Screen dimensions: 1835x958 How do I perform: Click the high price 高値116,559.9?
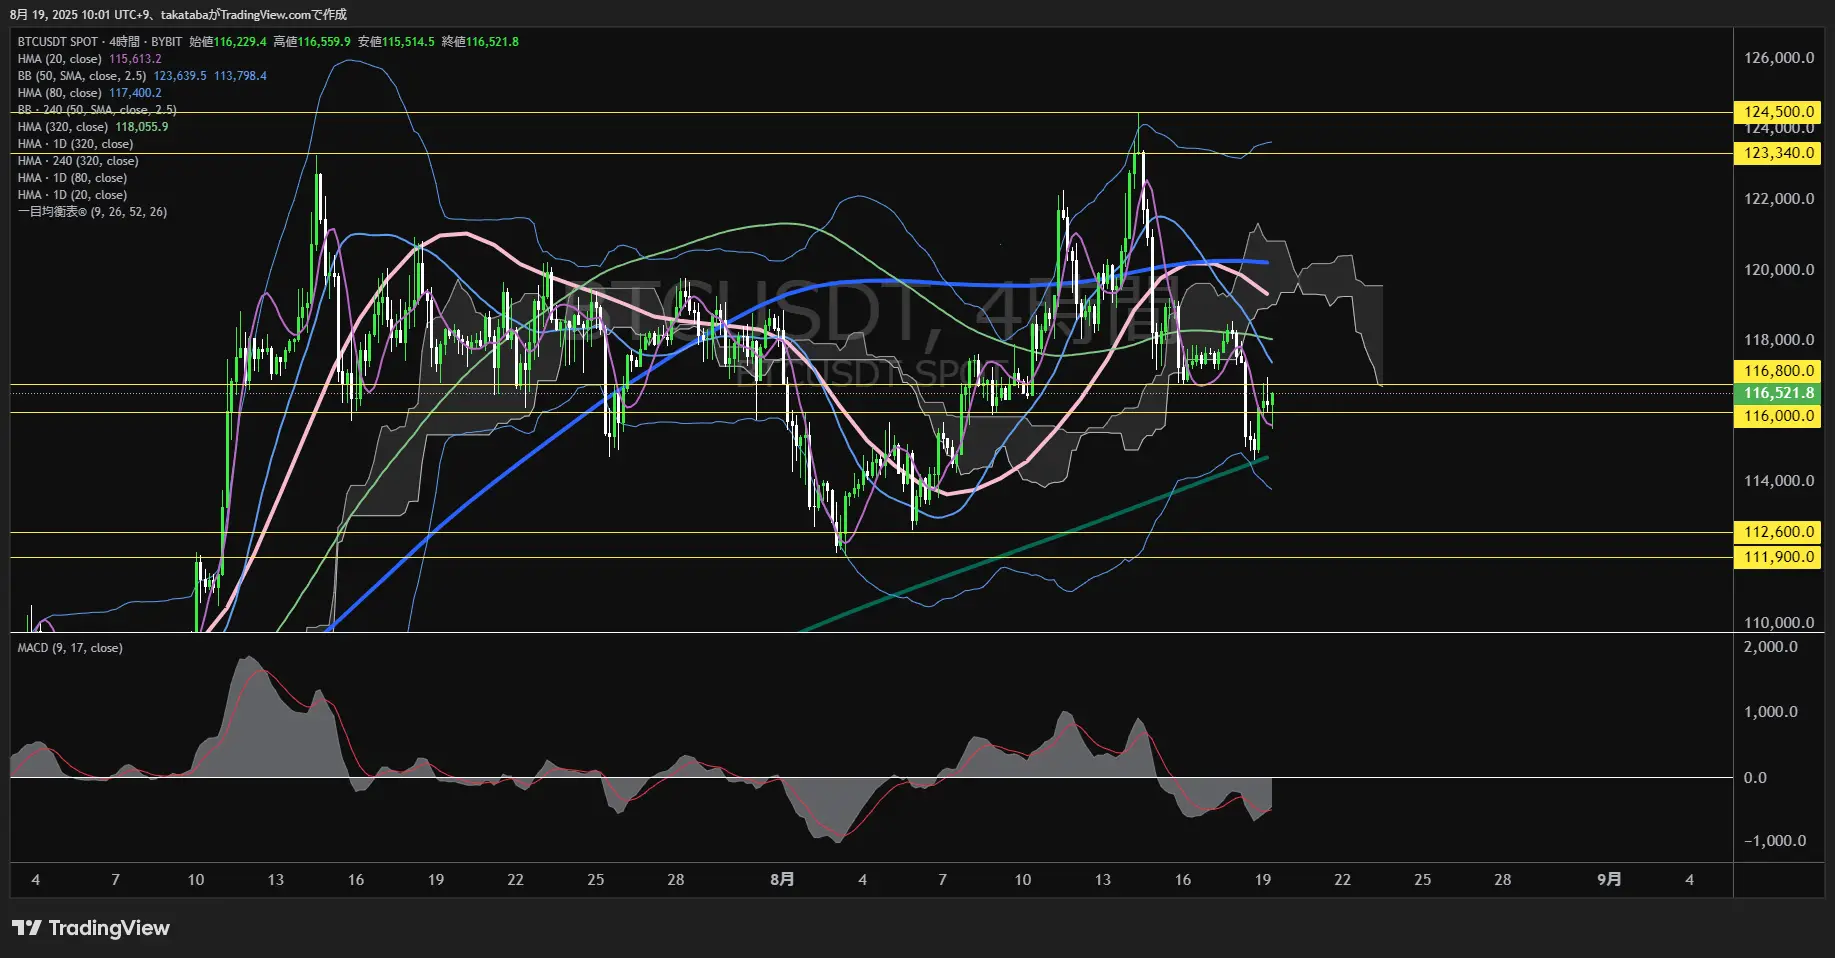pos(312,42)
